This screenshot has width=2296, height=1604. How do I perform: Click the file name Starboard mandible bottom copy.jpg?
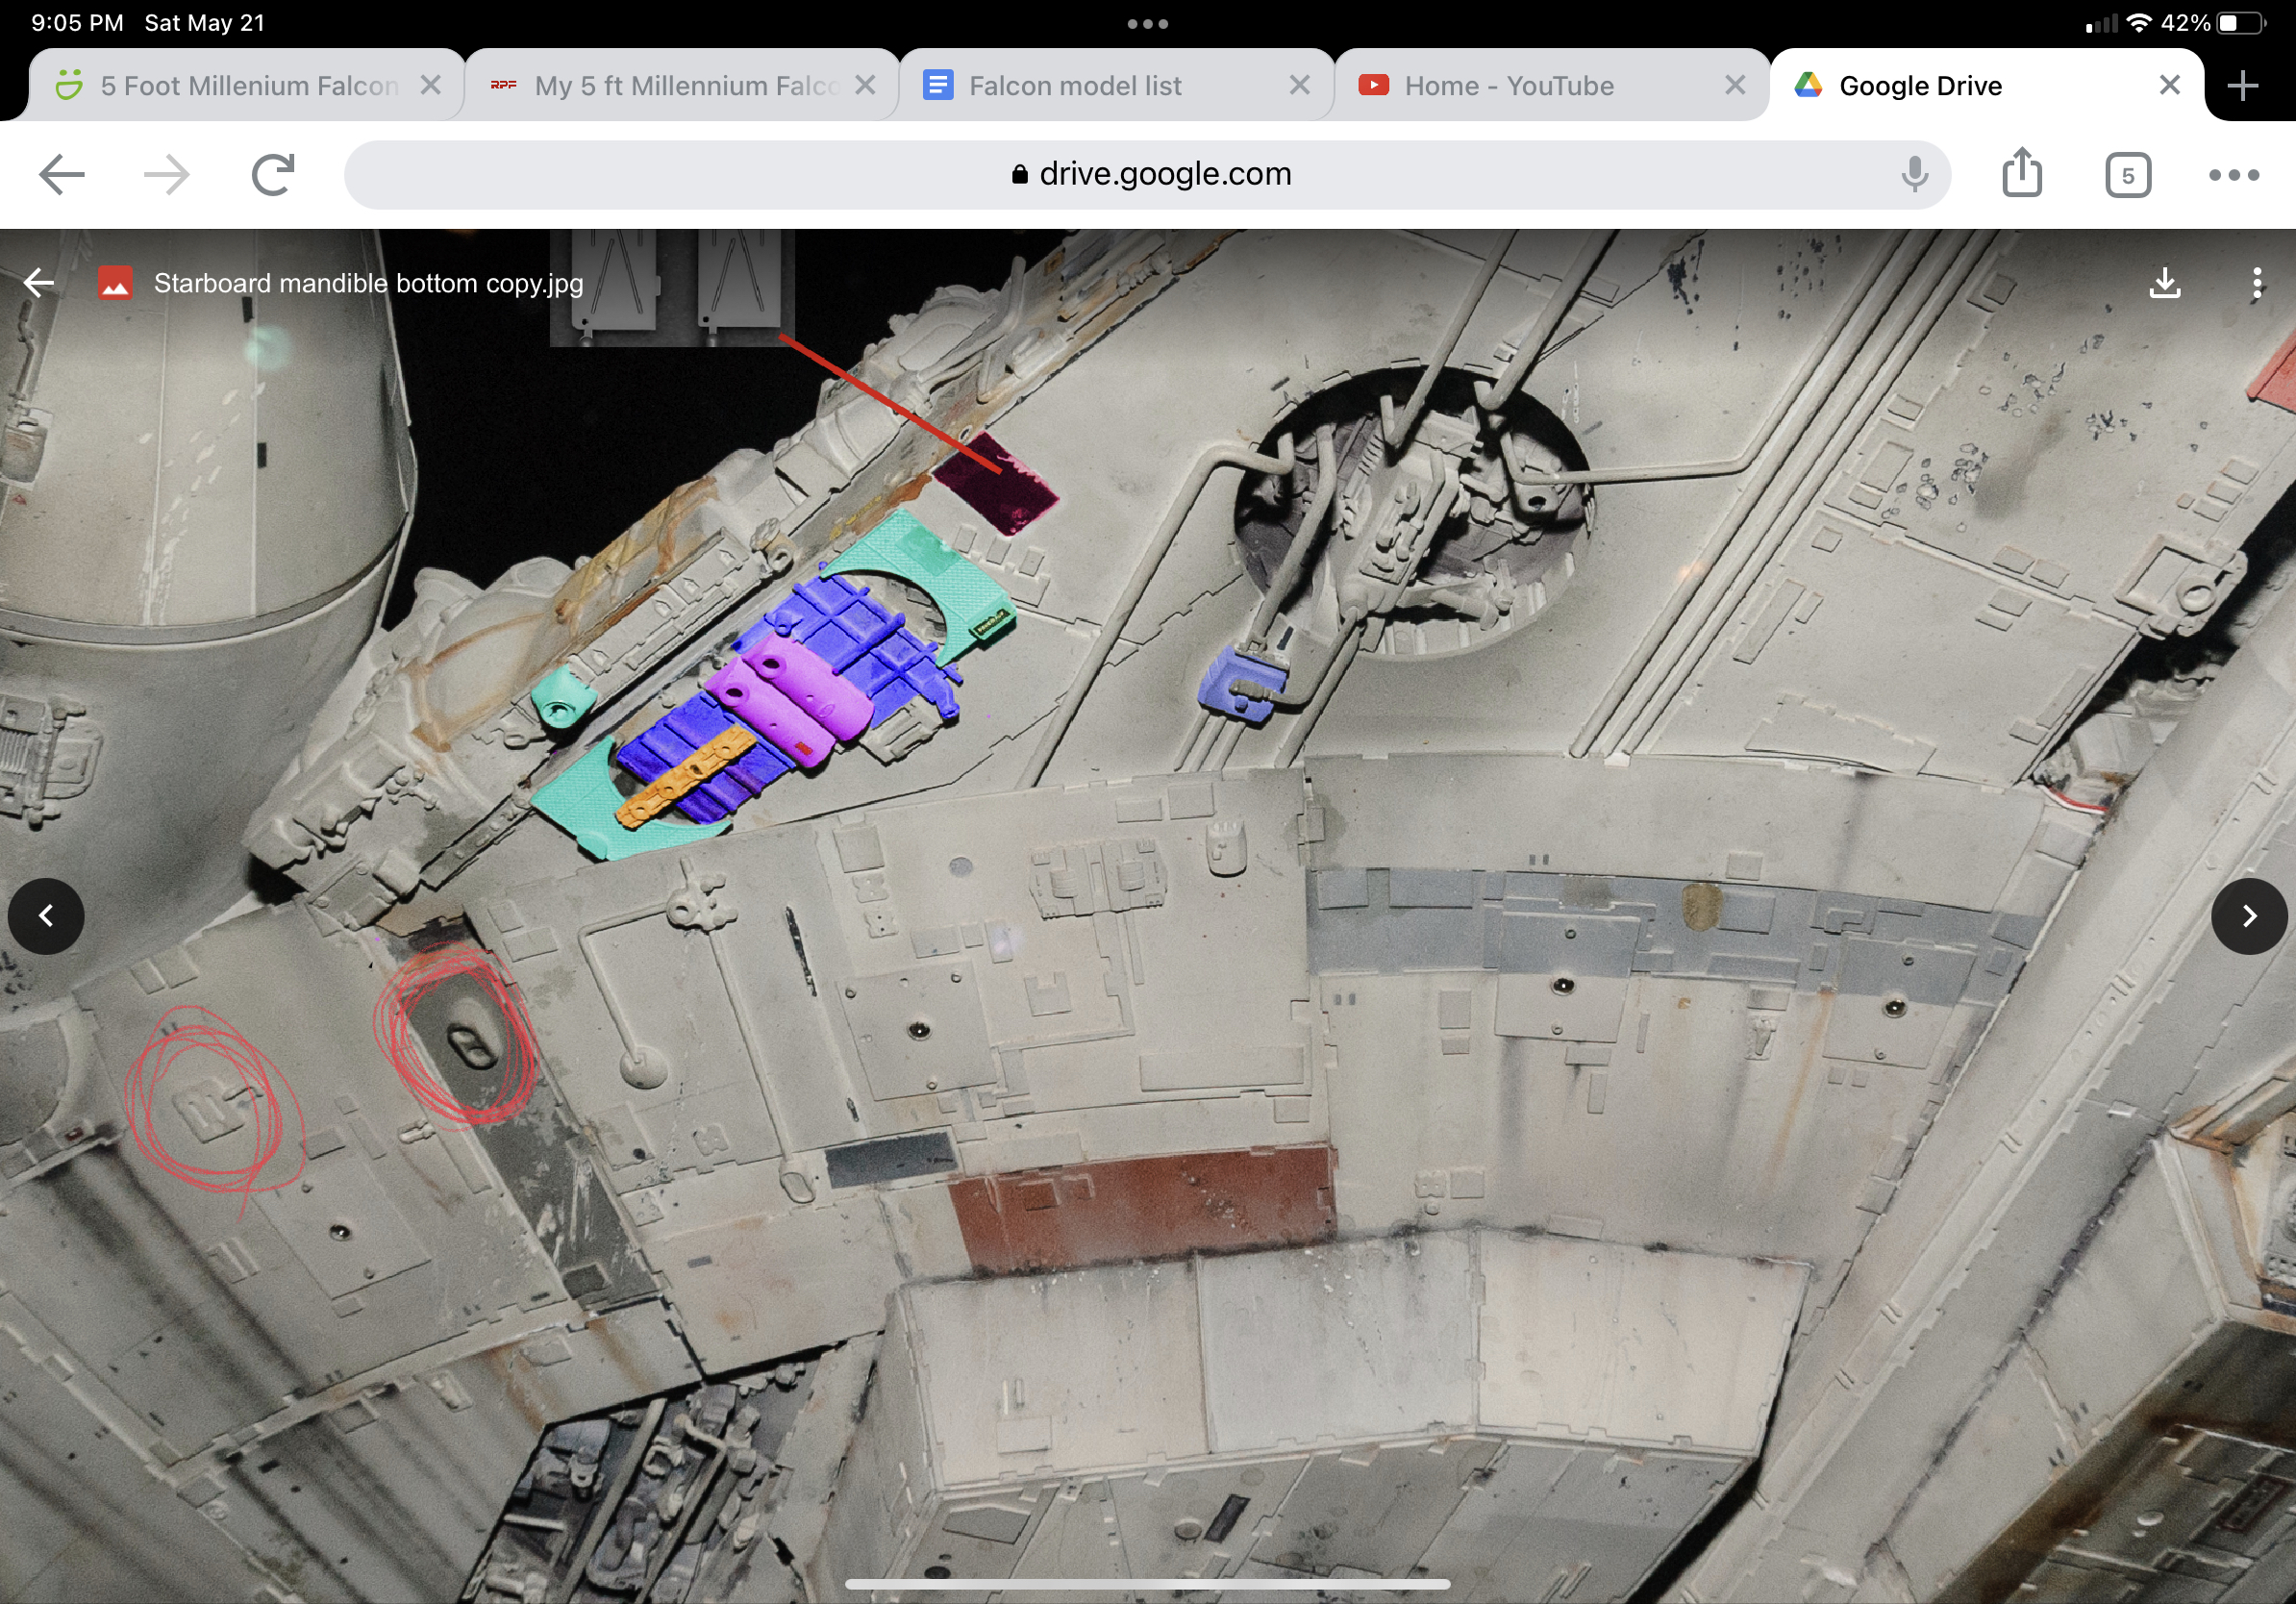click(368, 283)
